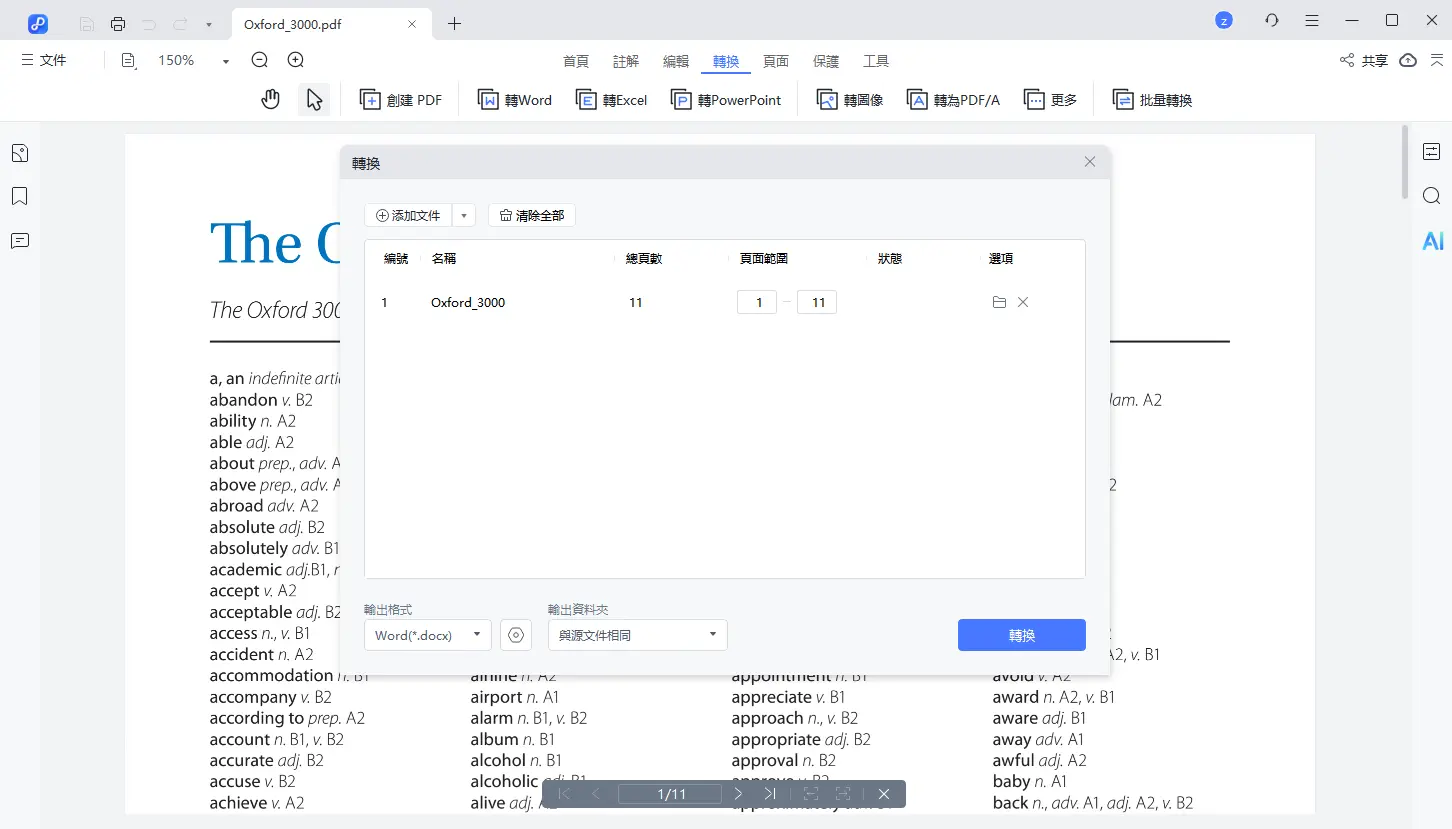Click the sync refresh icon in title bar
1452x829 pixels.
pos(1272,20)
